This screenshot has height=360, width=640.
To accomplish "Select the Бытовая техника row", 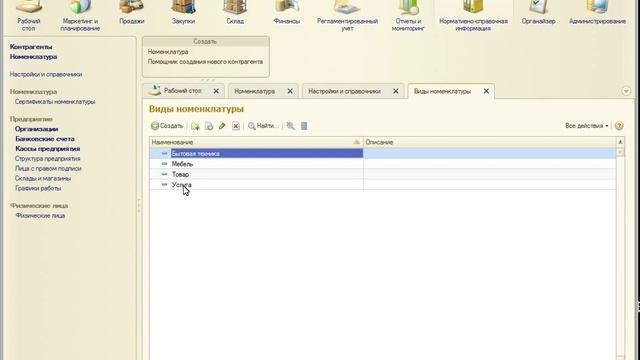I will coord(382,153).
